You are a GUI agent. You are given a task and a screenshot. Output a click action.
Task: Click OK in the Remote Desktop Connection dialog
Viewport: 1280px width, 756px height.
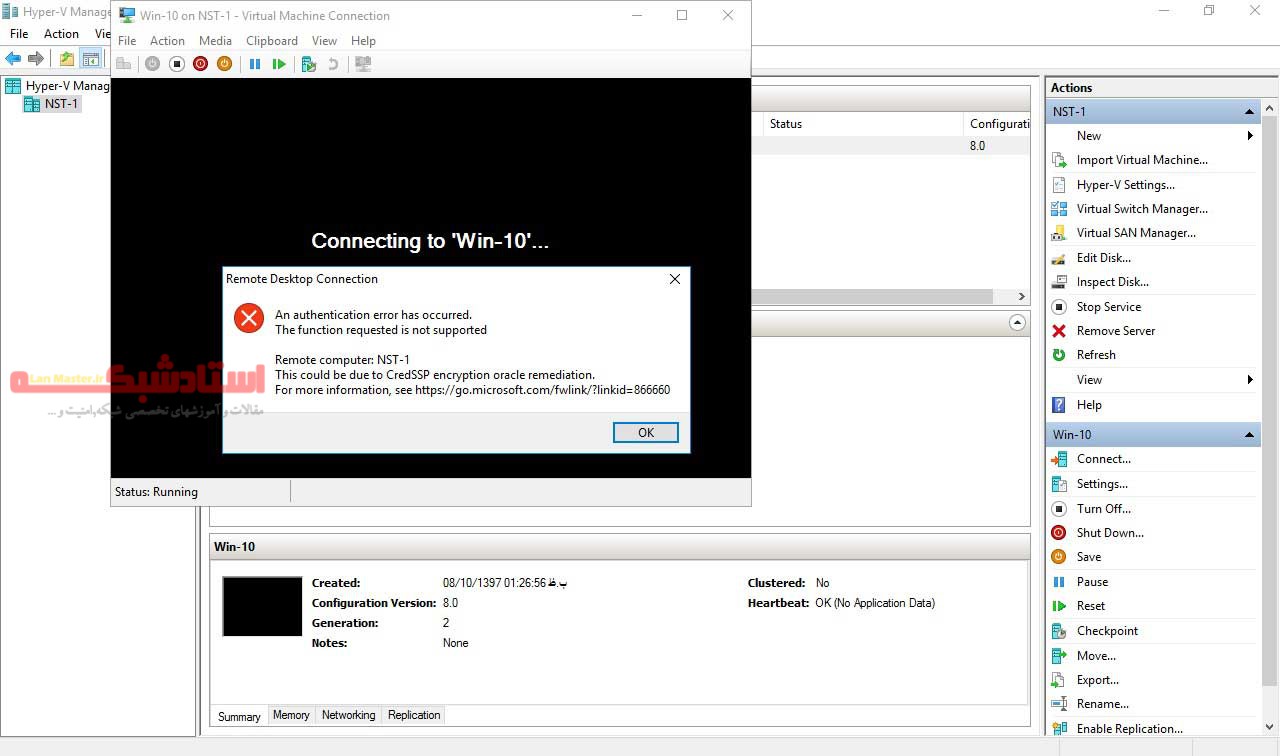coord(646,432)
